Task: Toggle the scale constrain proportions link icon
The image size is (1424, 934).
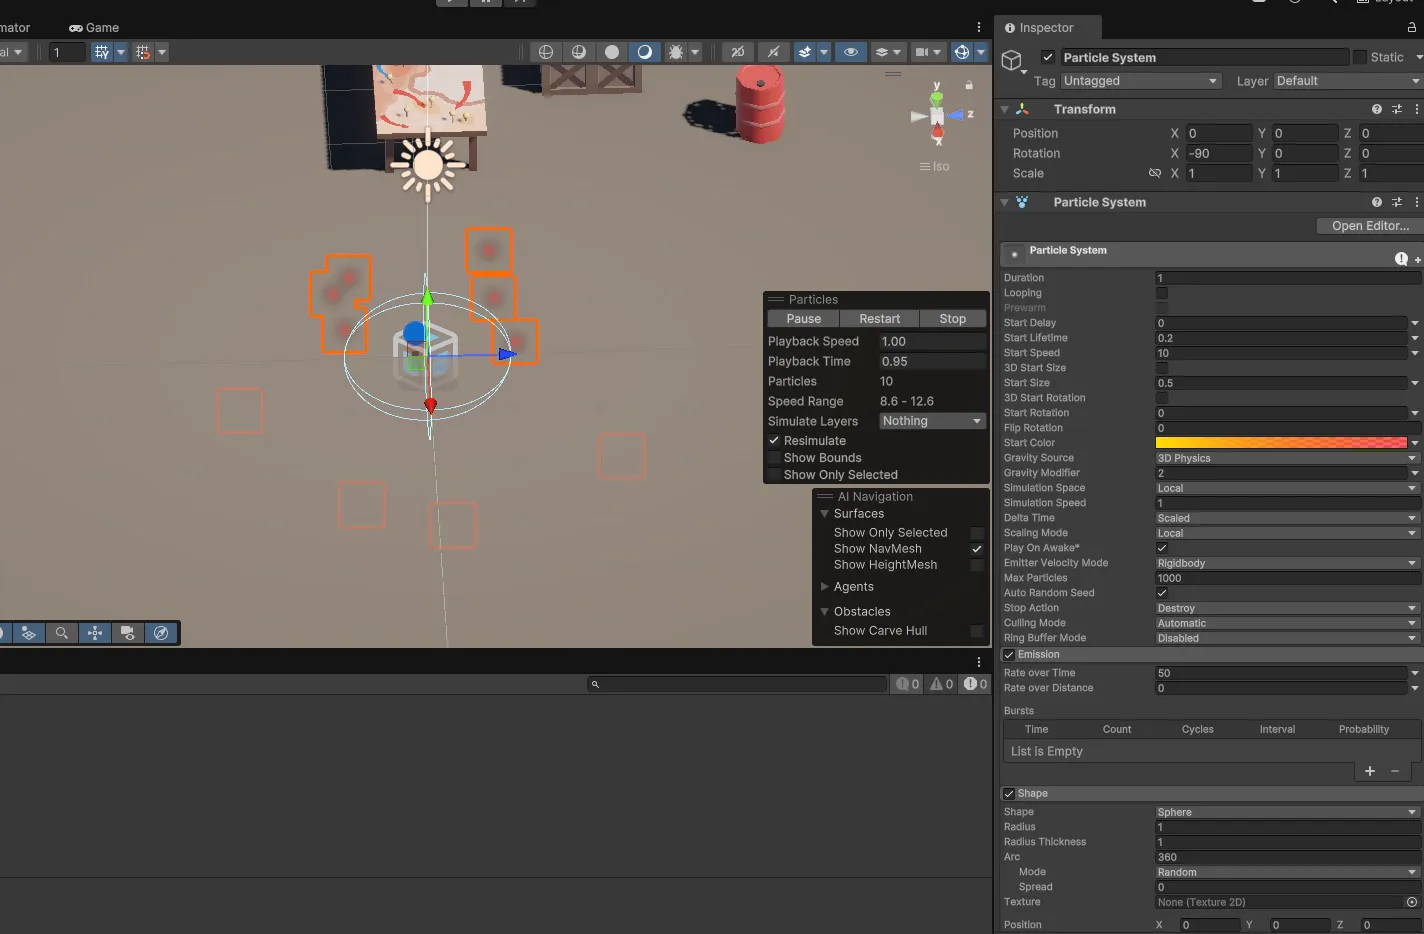Action: coord(1155,173)
